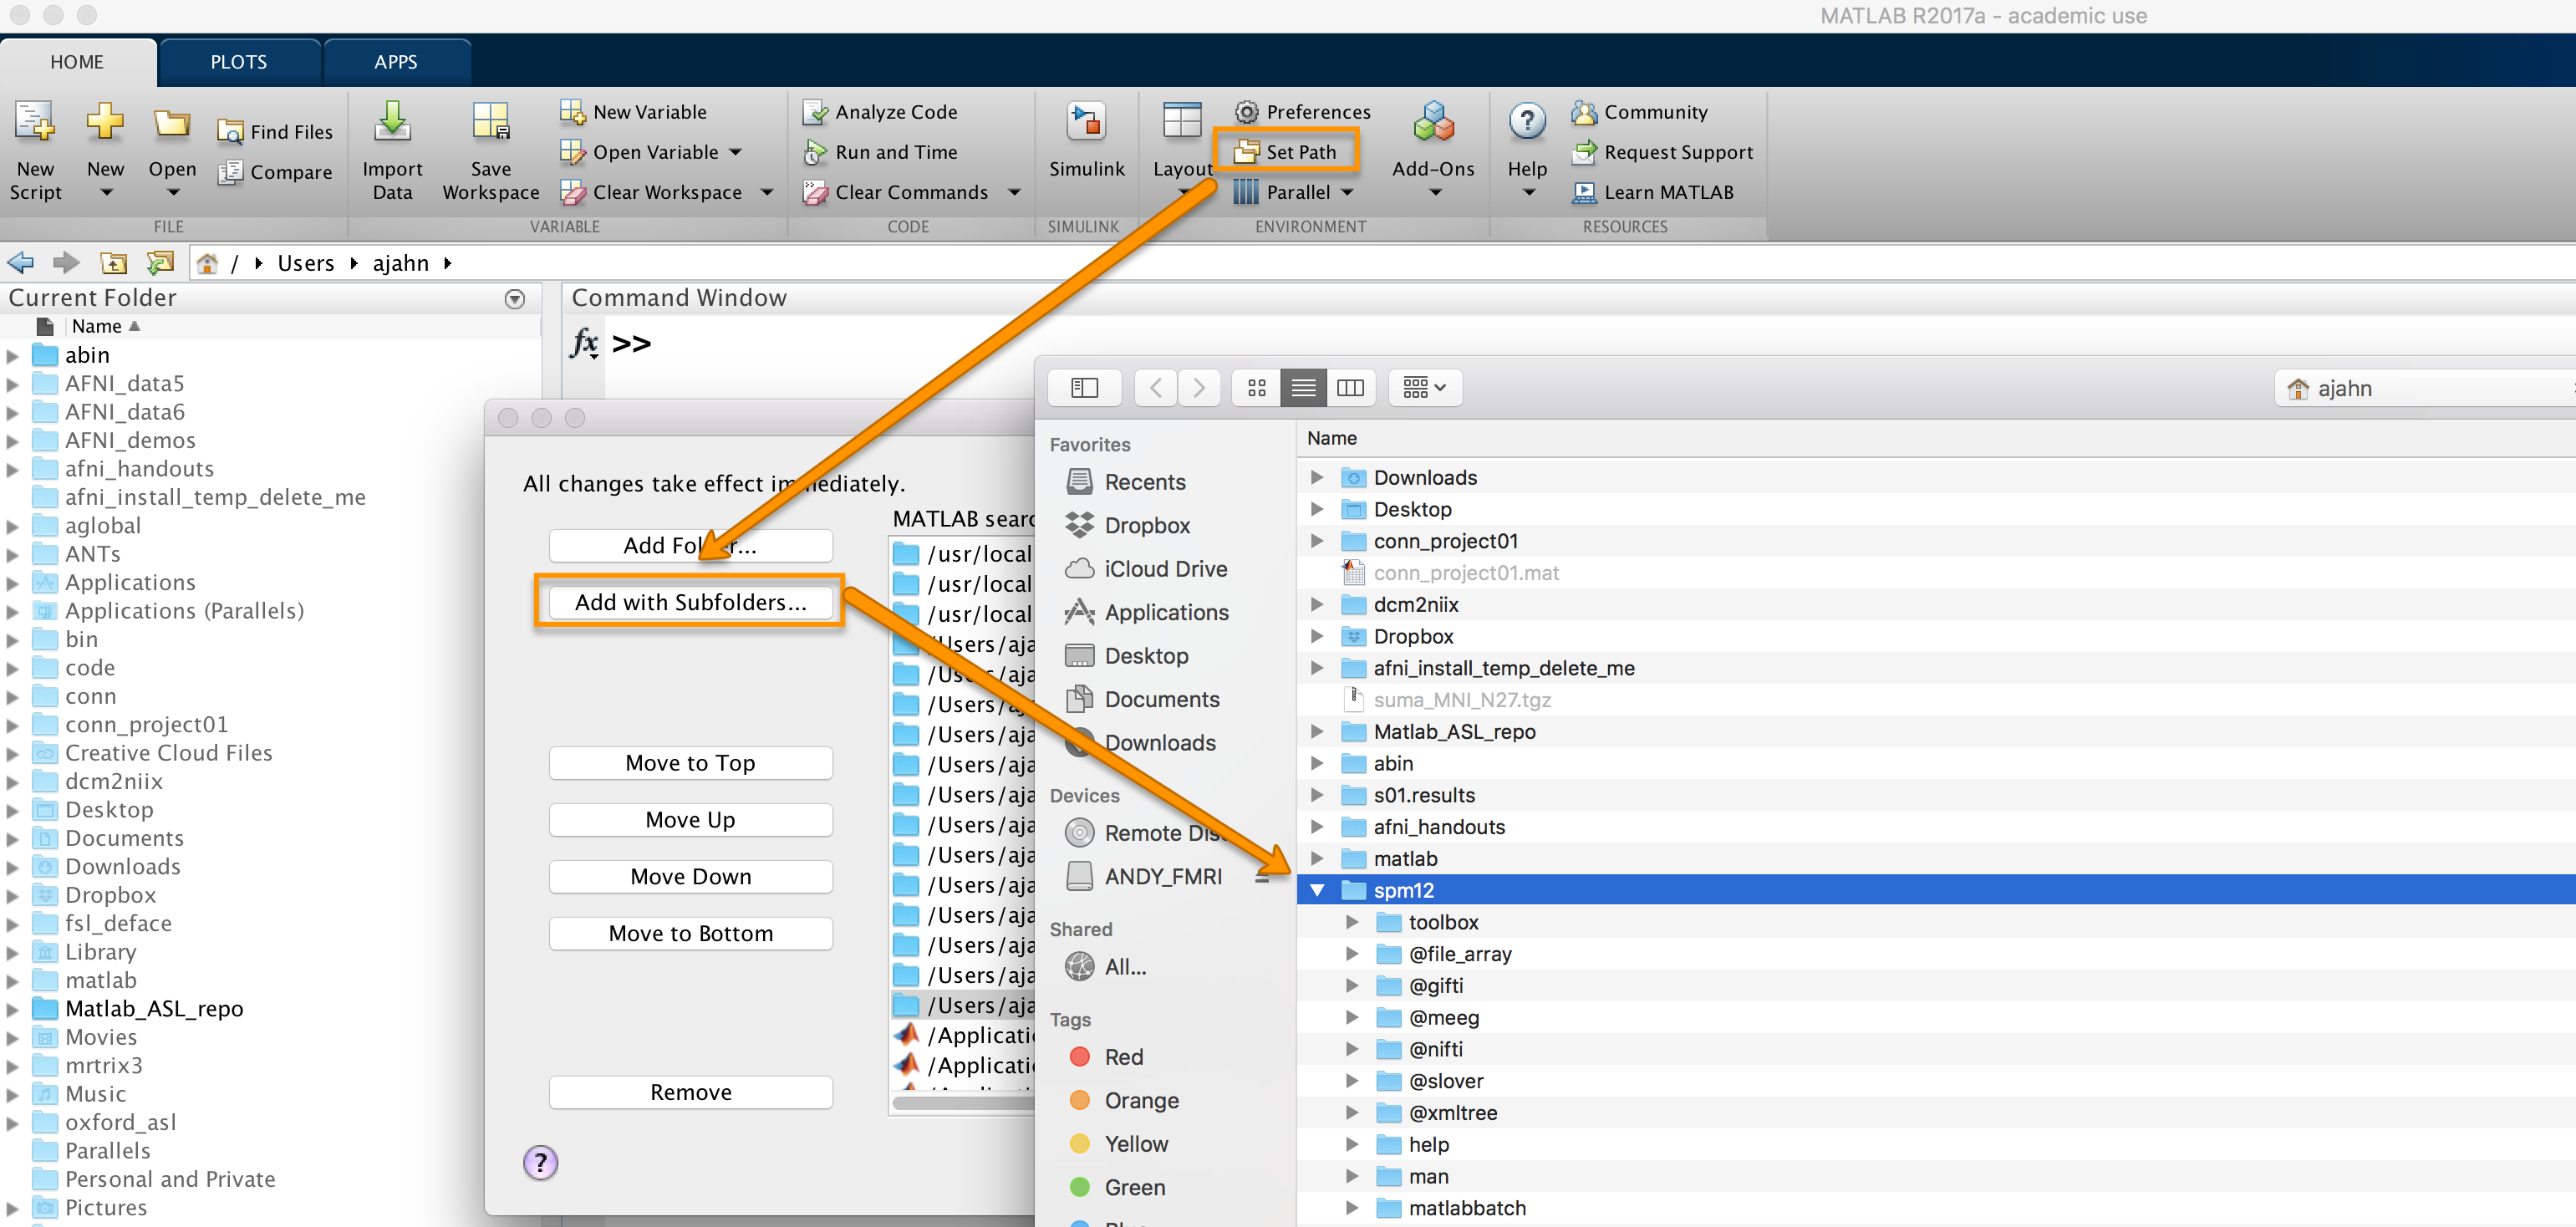The height and width of the screenshot is (1227, 2576).
Task: Click the Add-Ons icon
Action: tap(1433, 122)
